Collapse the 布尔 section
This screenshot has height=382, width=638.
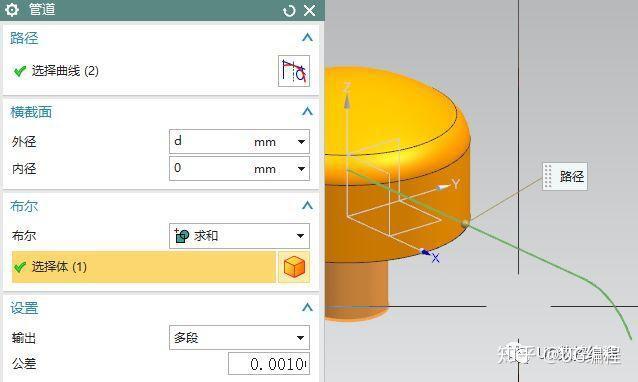coord(308,205)
